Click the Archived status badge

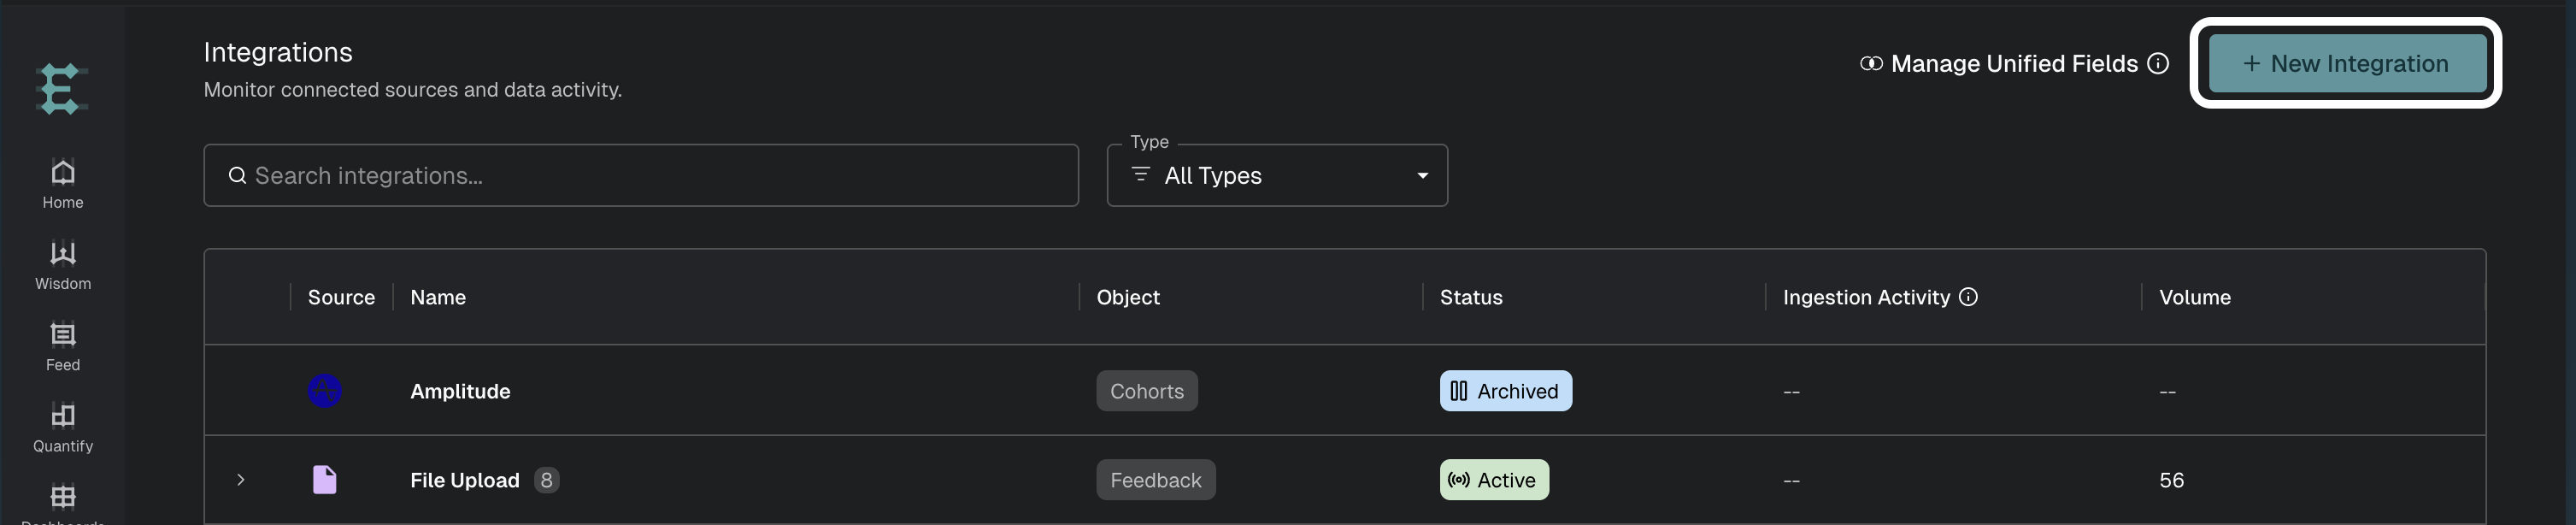[1506, 391]
